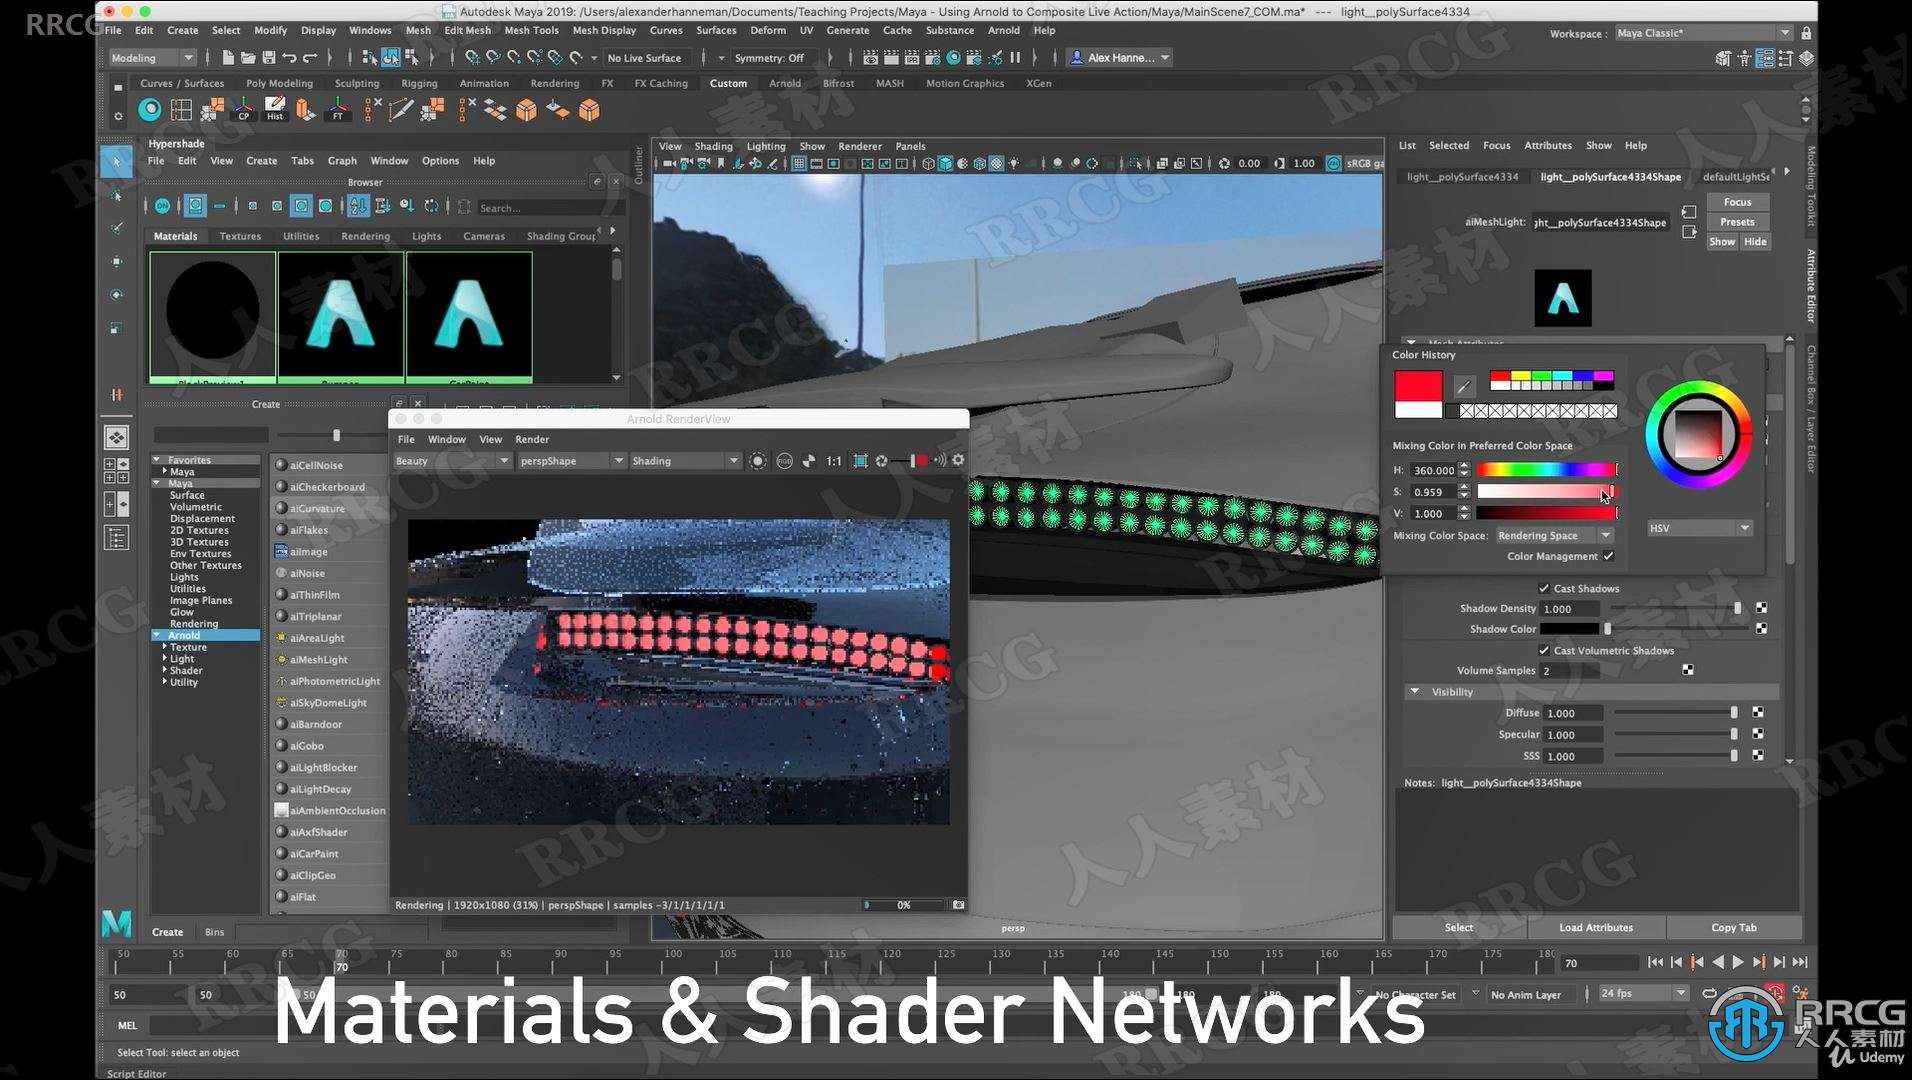
Task: Click the CP shelf icon
Action: click(243, 110)
